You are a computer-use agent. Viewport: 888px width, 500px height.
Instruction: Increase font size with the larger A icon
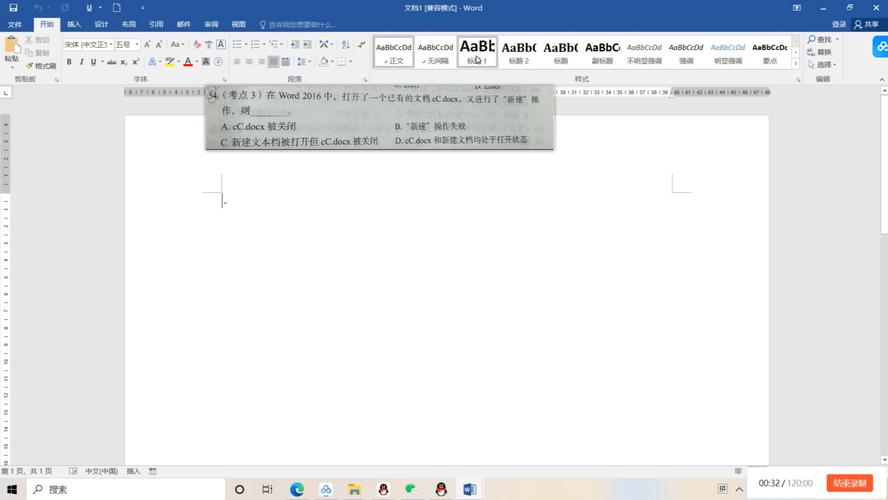coord(147,44)
